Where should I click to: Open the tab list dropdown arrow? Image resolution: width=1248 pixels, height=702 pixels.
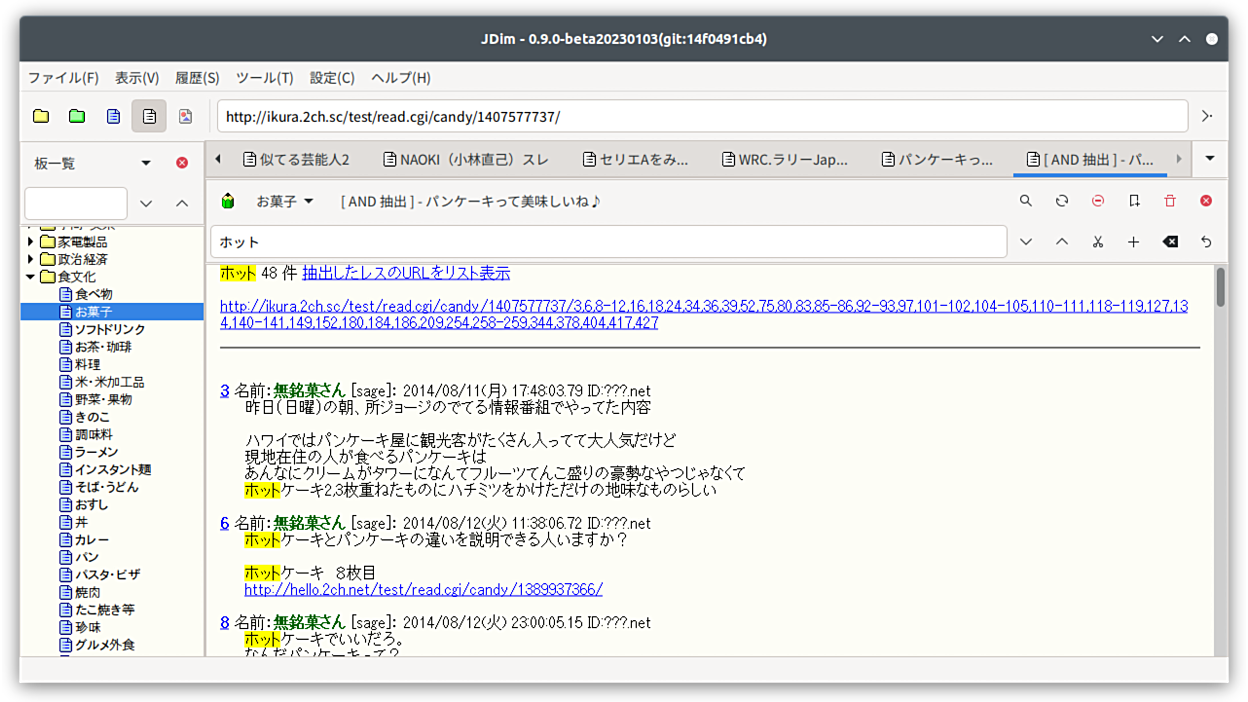click(x=1210, y=159)
